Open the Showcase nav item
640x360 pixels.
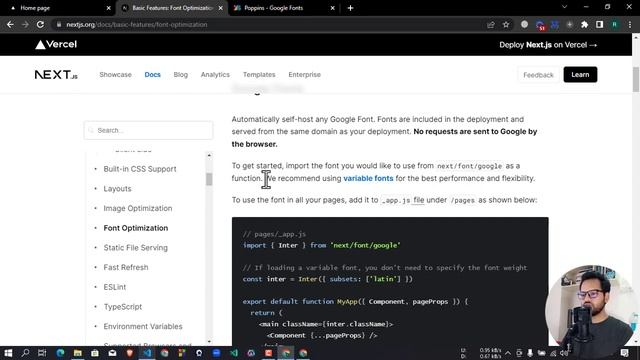pyautogui.click(x=116, y=75)
